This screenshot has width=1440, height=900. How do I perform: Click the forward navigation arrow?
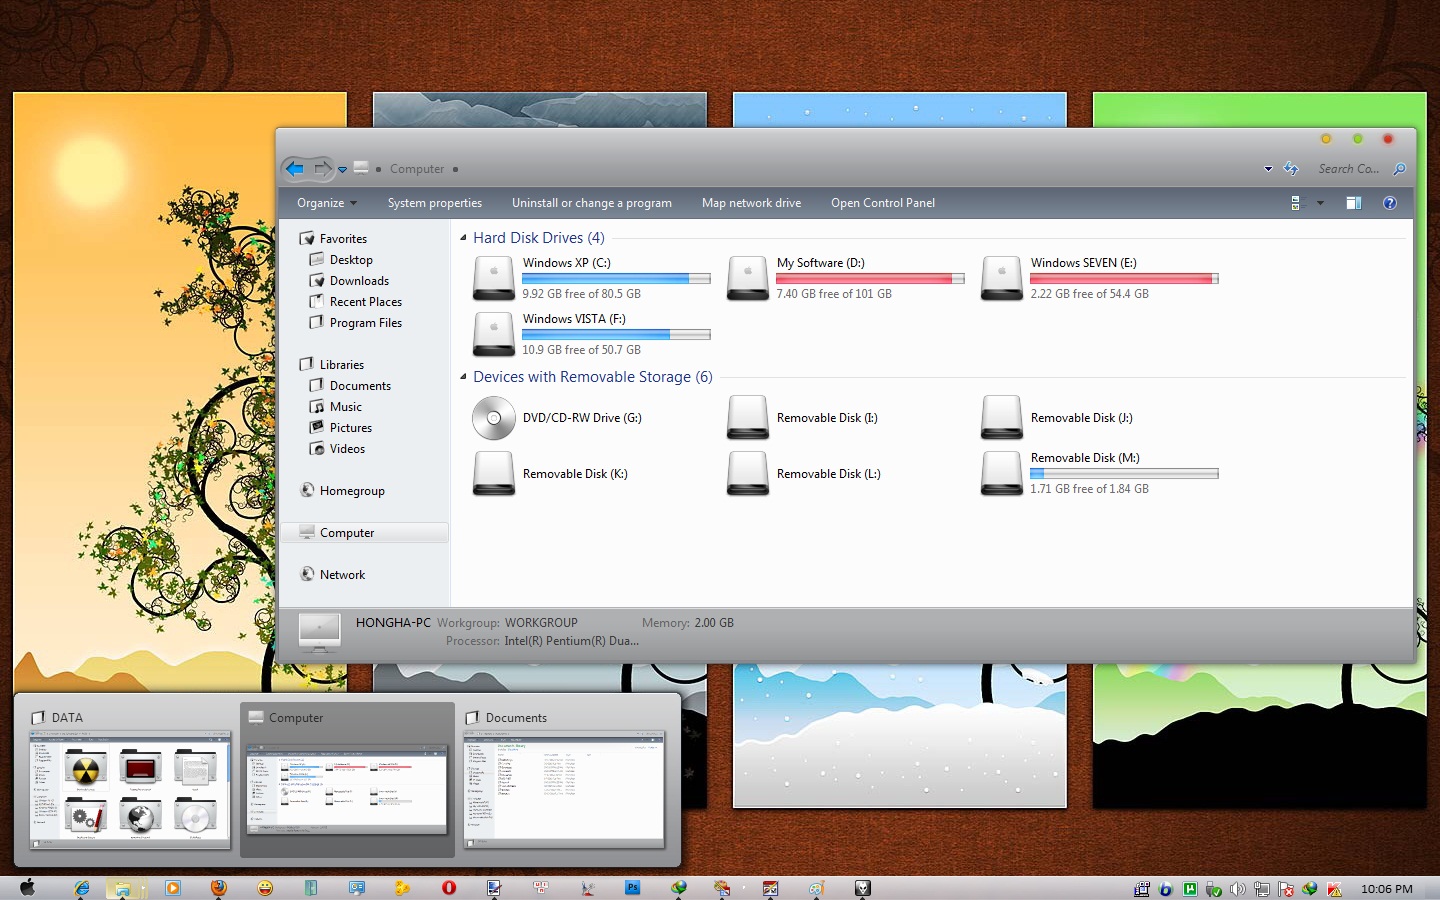click(x=321, y=169)
